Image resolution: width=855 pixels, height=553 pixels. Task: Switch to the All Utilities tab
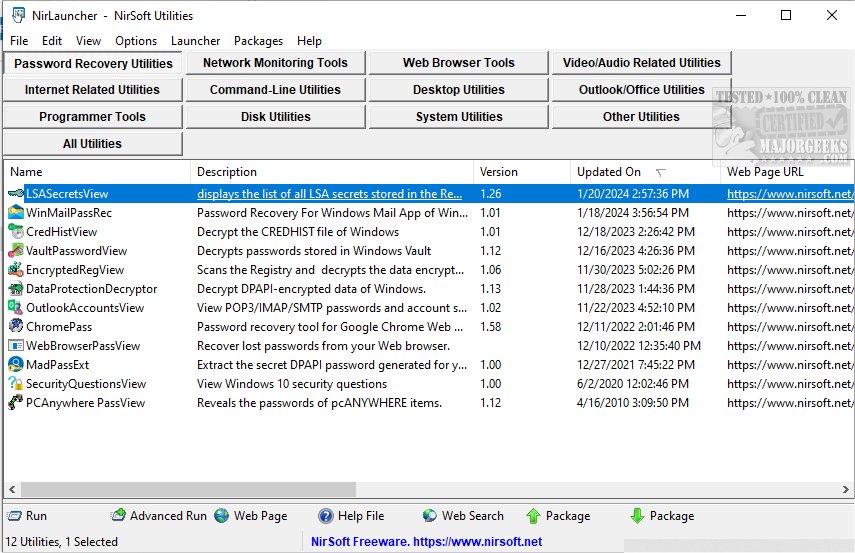pyautogui.click(x=92, y=144)
